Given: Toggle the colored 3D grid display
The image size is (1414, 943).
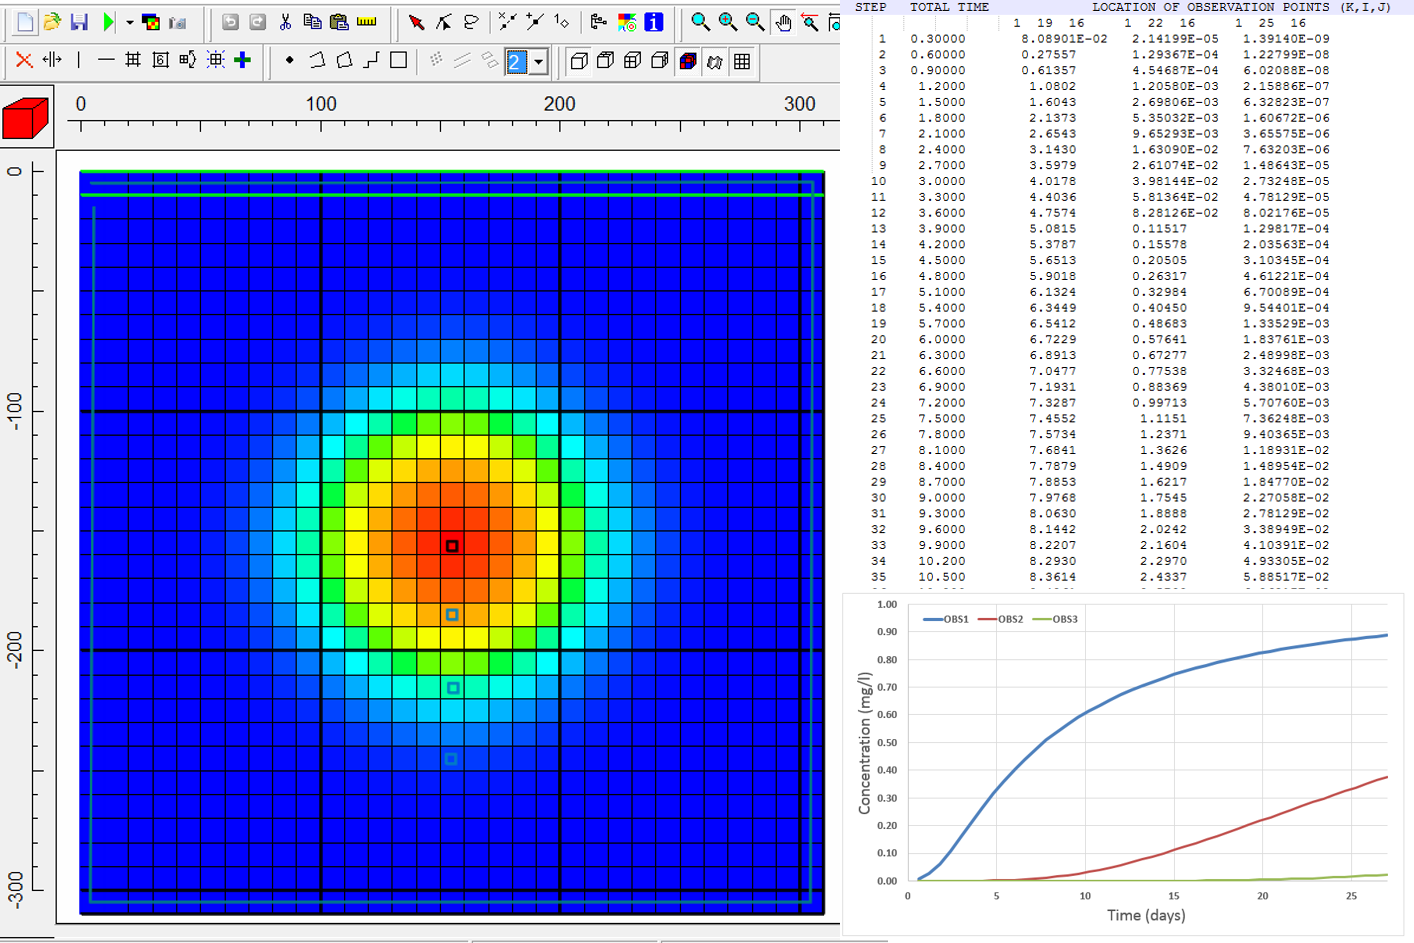Looking at the screenshot, I should click(688, 61).
